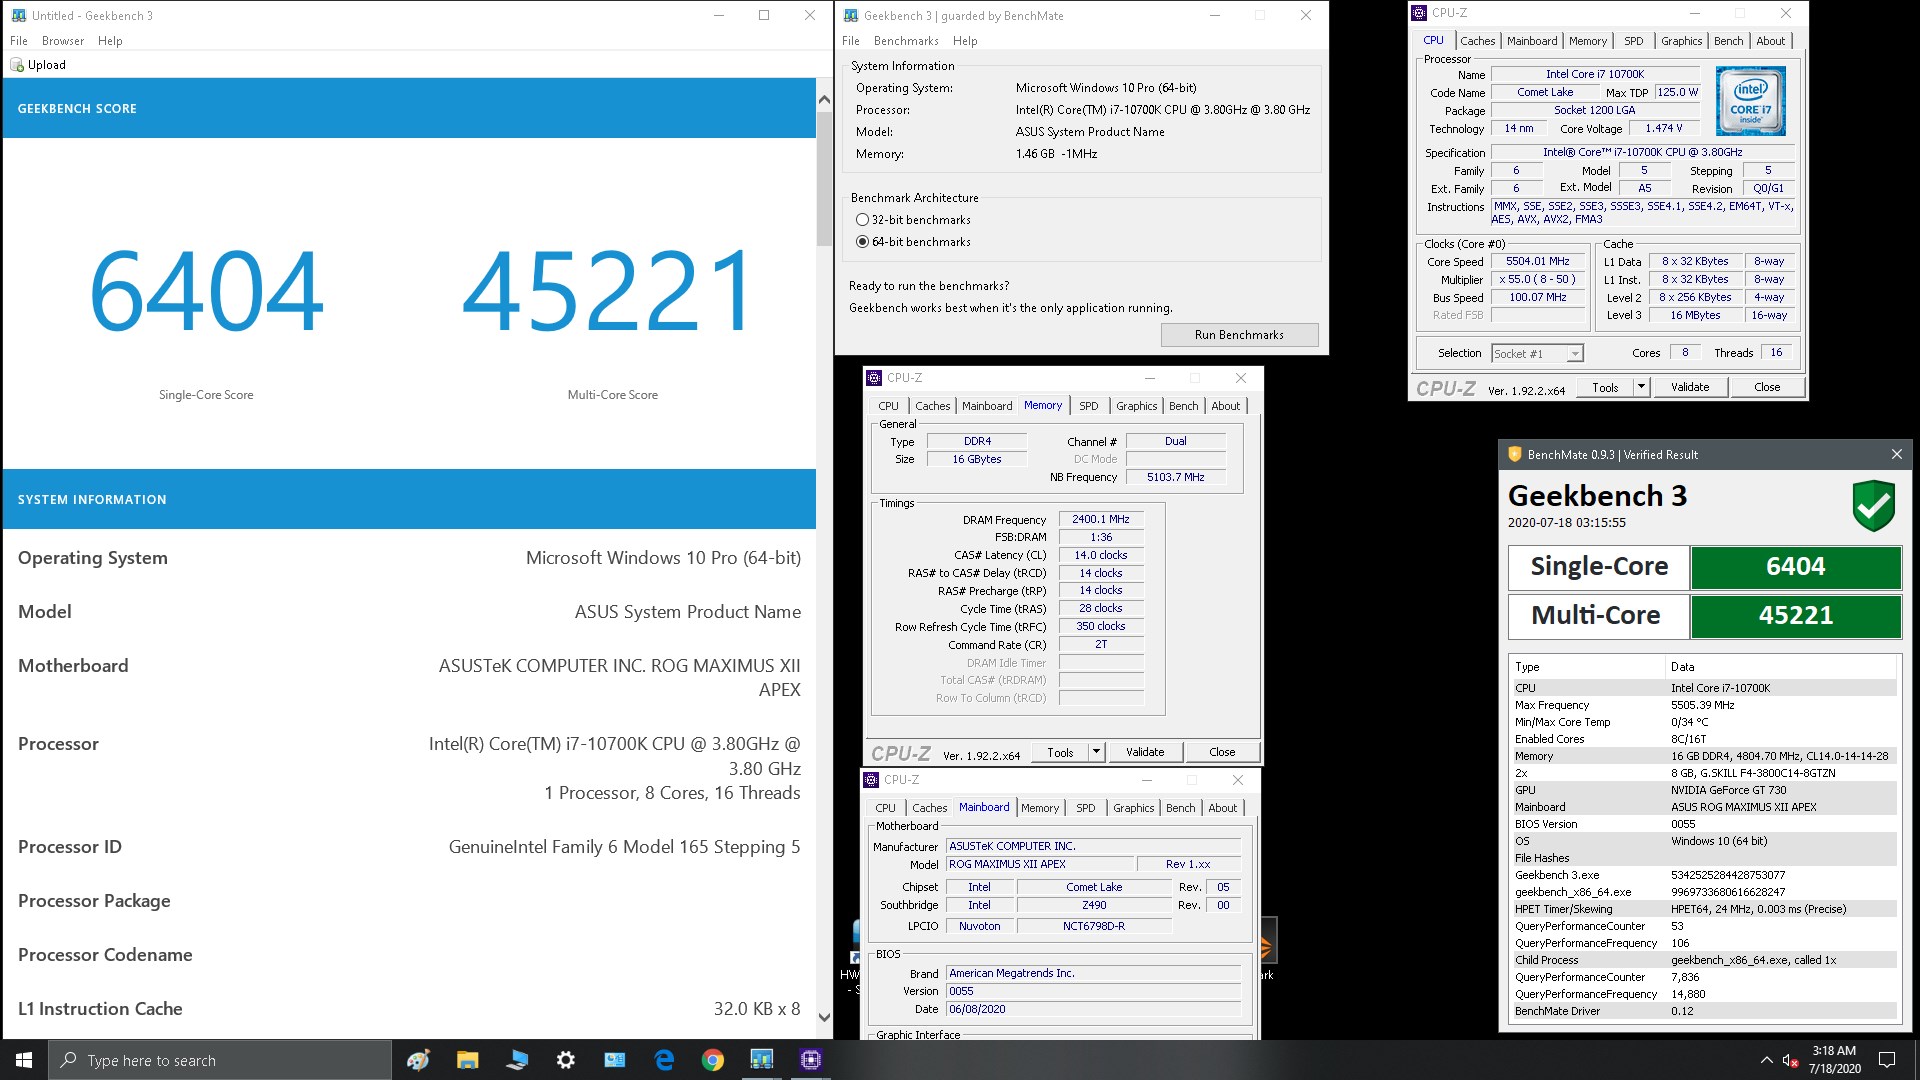Screen dimensions: 1920x1080
Task: Click Close button in CPU-Z CPU window
Action: click(1767, 387)
